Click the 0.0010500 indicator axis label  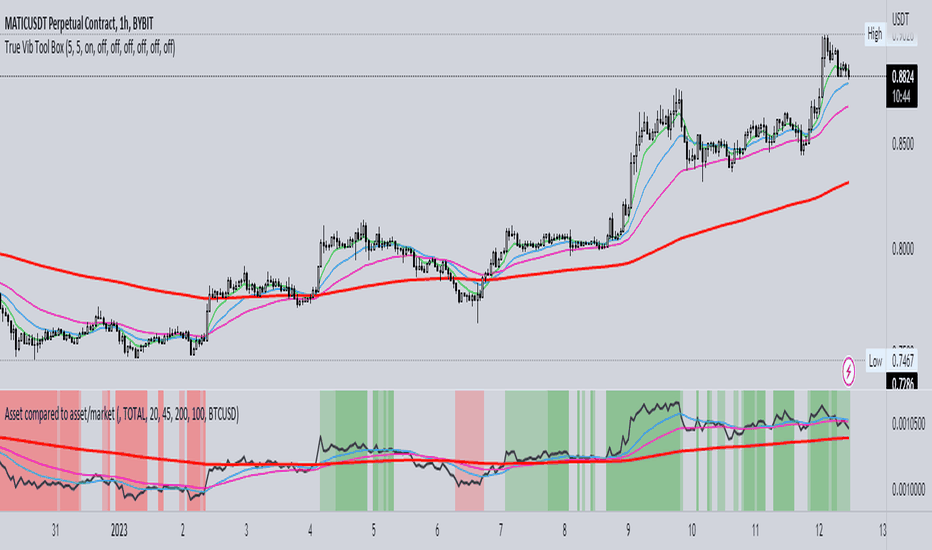tap(908, 424)
